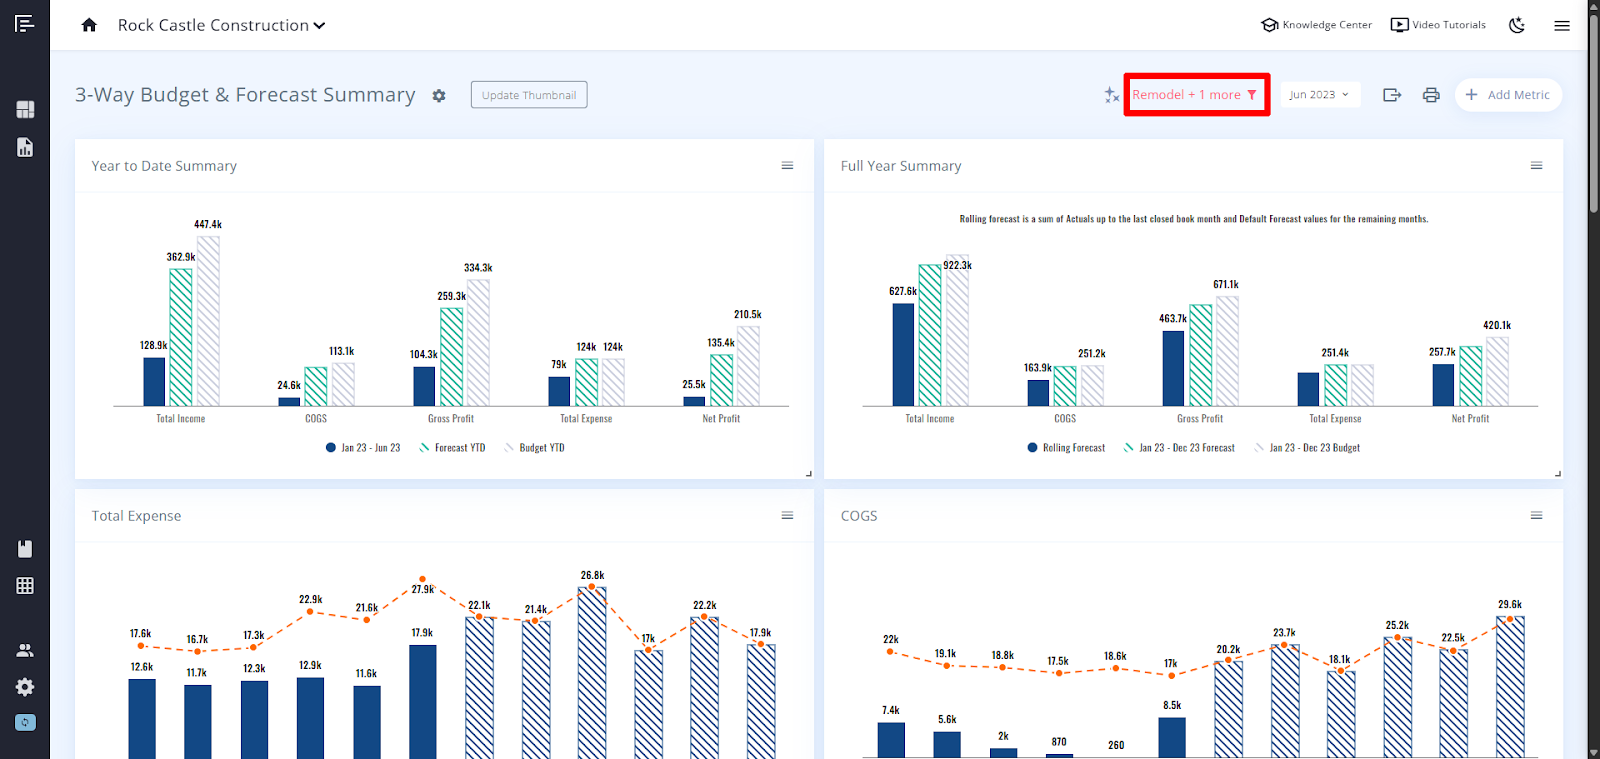The height and width of the screenshot is (759, 1600).
Task: Click the Update Thumbnail button
Action: pyautogui.click(x=529, y=95)
